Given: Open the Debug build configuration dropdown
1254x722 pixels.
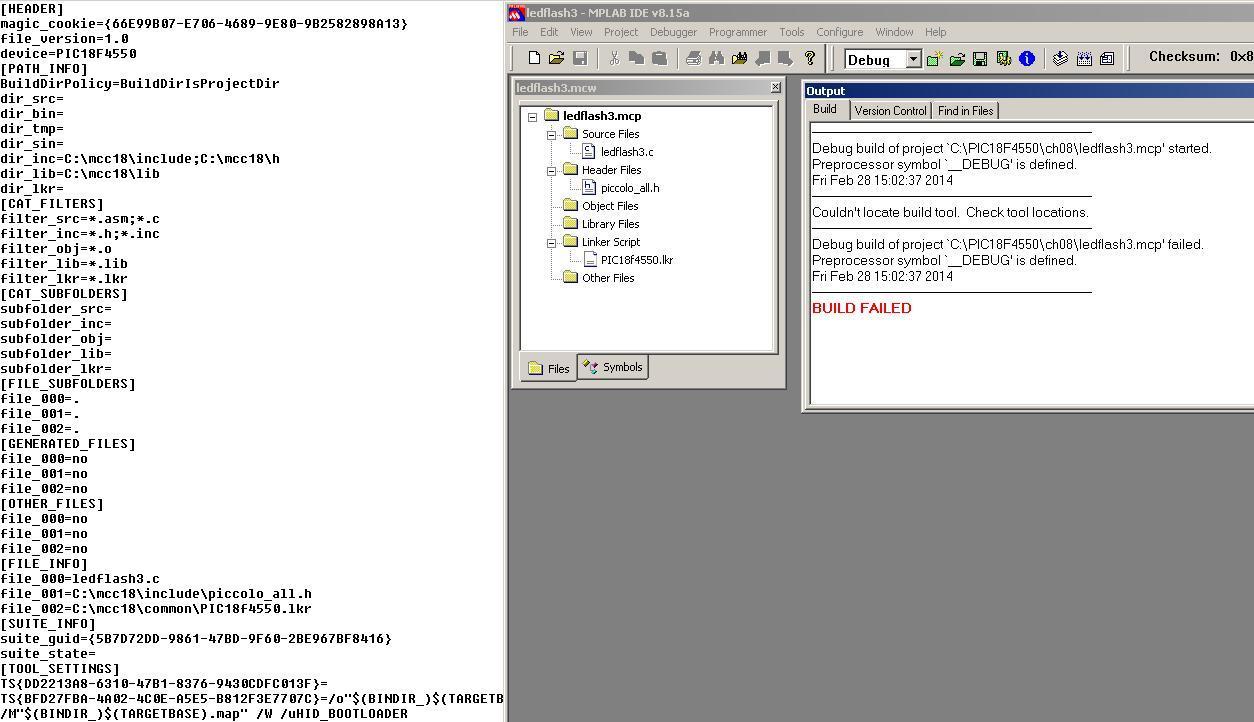Looking at the screenshot, I should tap(913, 59).
